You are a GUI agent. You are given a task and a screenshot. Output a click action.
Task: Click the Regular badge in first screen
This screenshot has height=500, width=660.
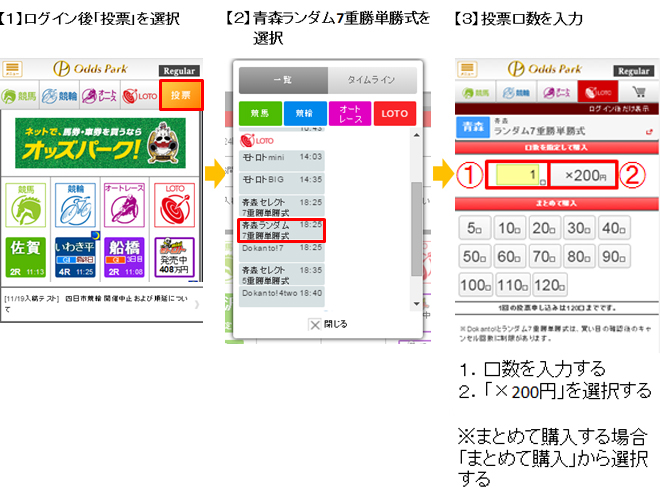(179, 71)
